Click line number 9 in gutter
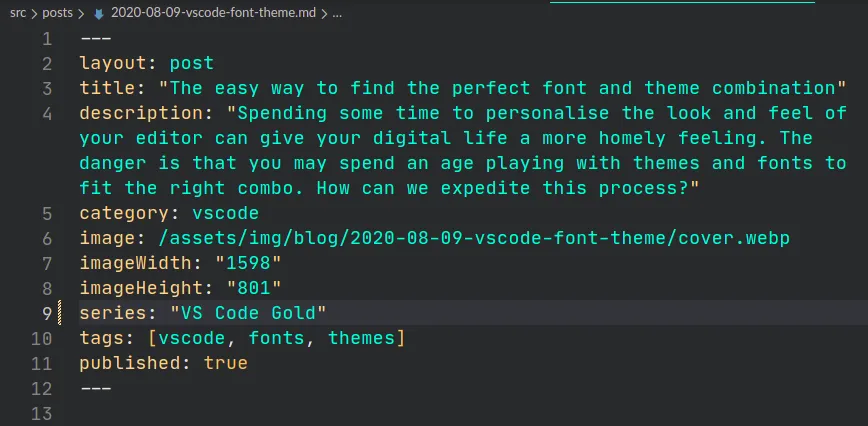The width and height of the screenshot is (868, 426). pyautogui.click(x=46, y=313)
